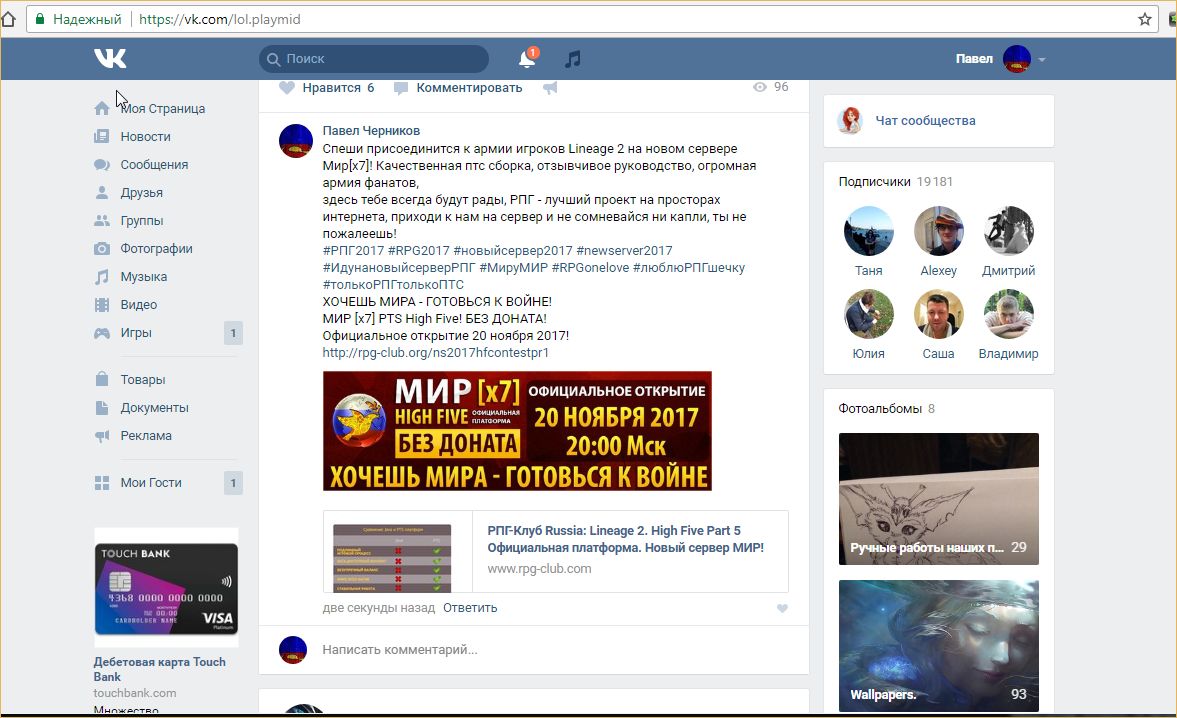The image size is (1177, 718).
Task: Open the rpg-club.org link in comment
Action: [x=435, y=353]
